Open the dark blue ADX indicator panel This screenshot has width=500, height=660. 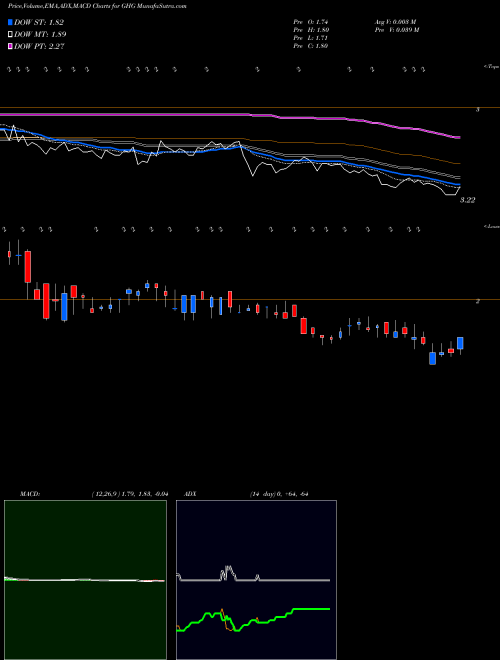click(x=256, y=580)
